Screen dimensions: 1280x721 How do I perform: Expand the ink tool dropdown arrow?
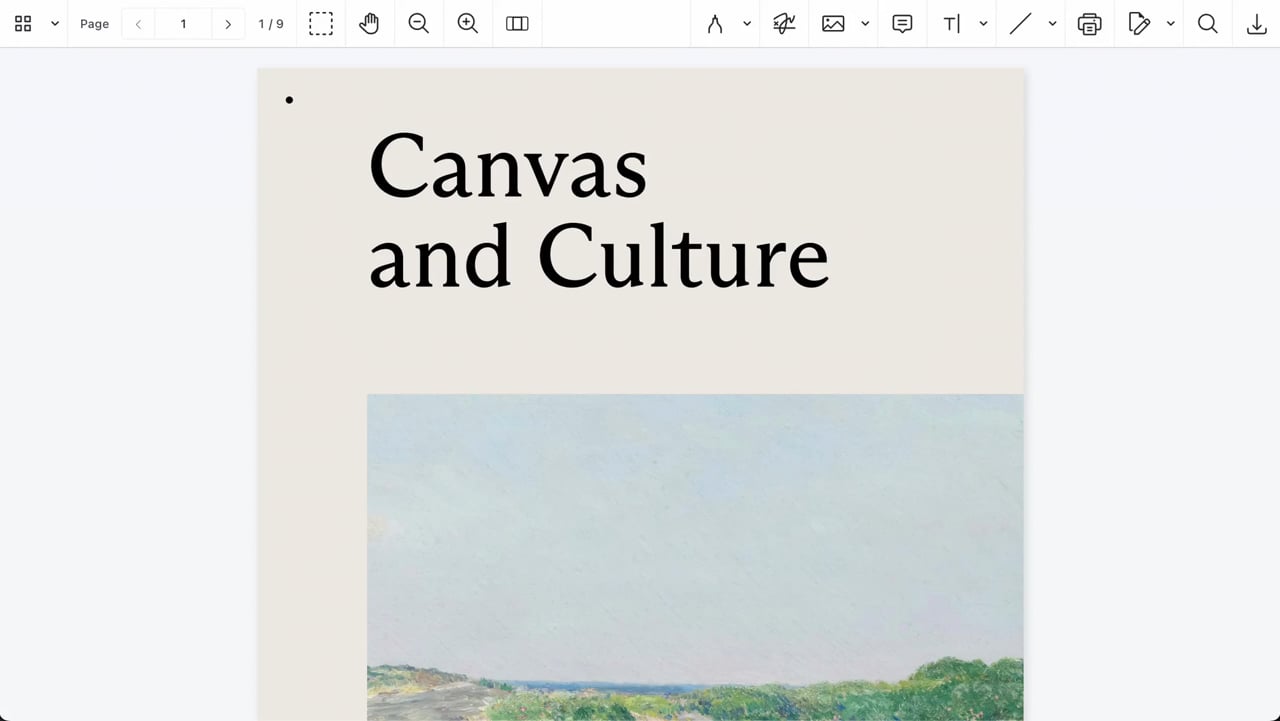pyautogui.click(x=747, y=24)
